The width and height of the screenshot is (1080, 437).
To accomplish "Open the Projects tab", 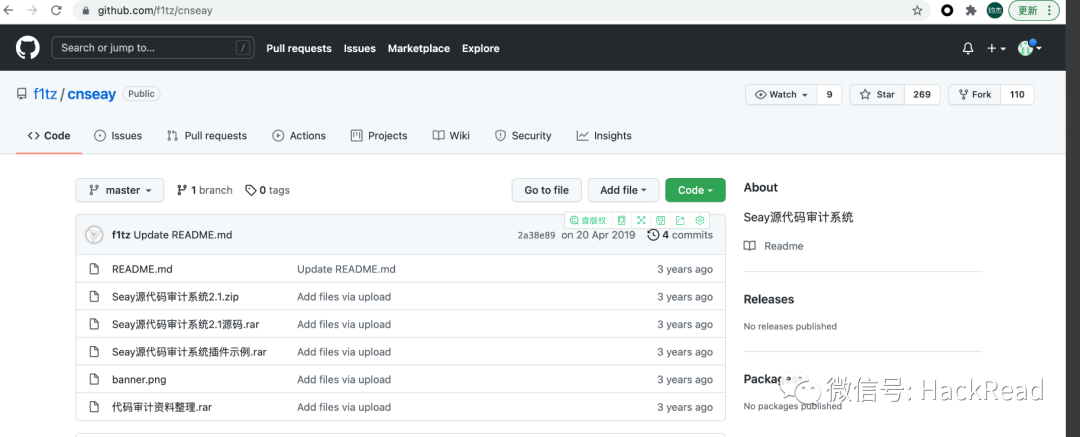I will tap(379, 136).
